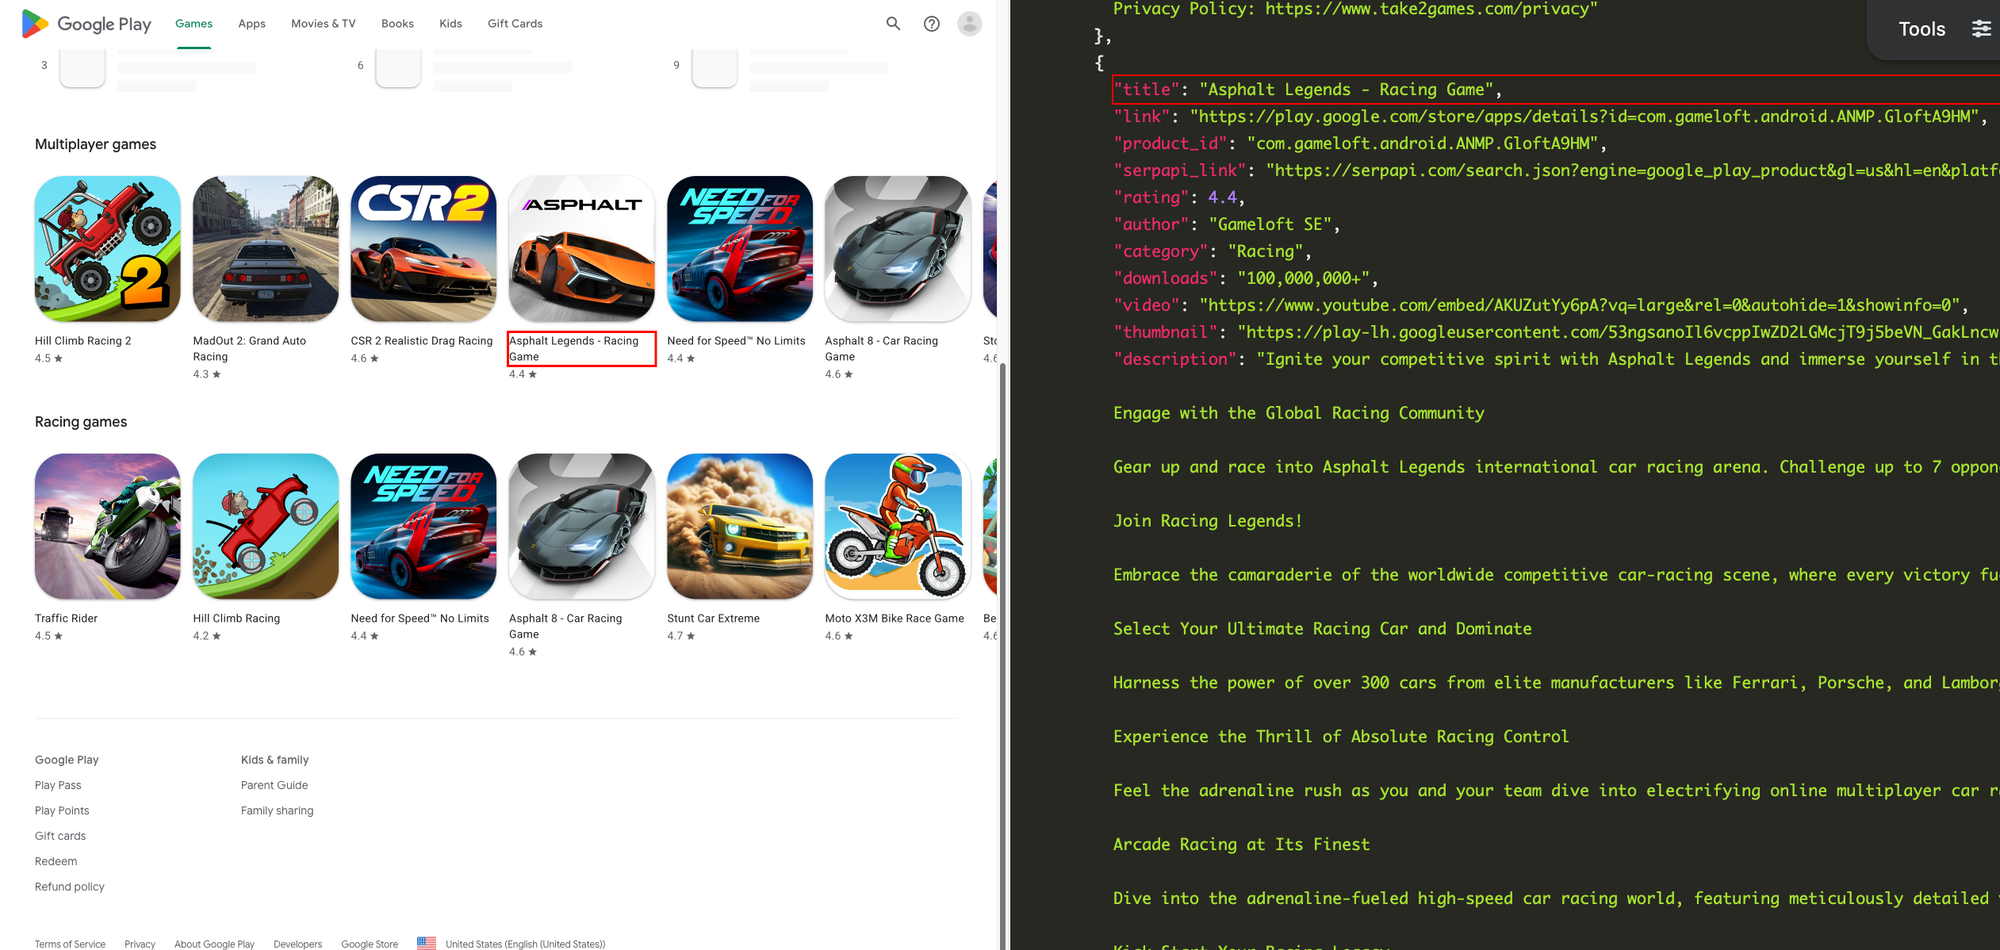
Task: Click the Hill Climb Racing 2 title
Action: pos(83,341)
